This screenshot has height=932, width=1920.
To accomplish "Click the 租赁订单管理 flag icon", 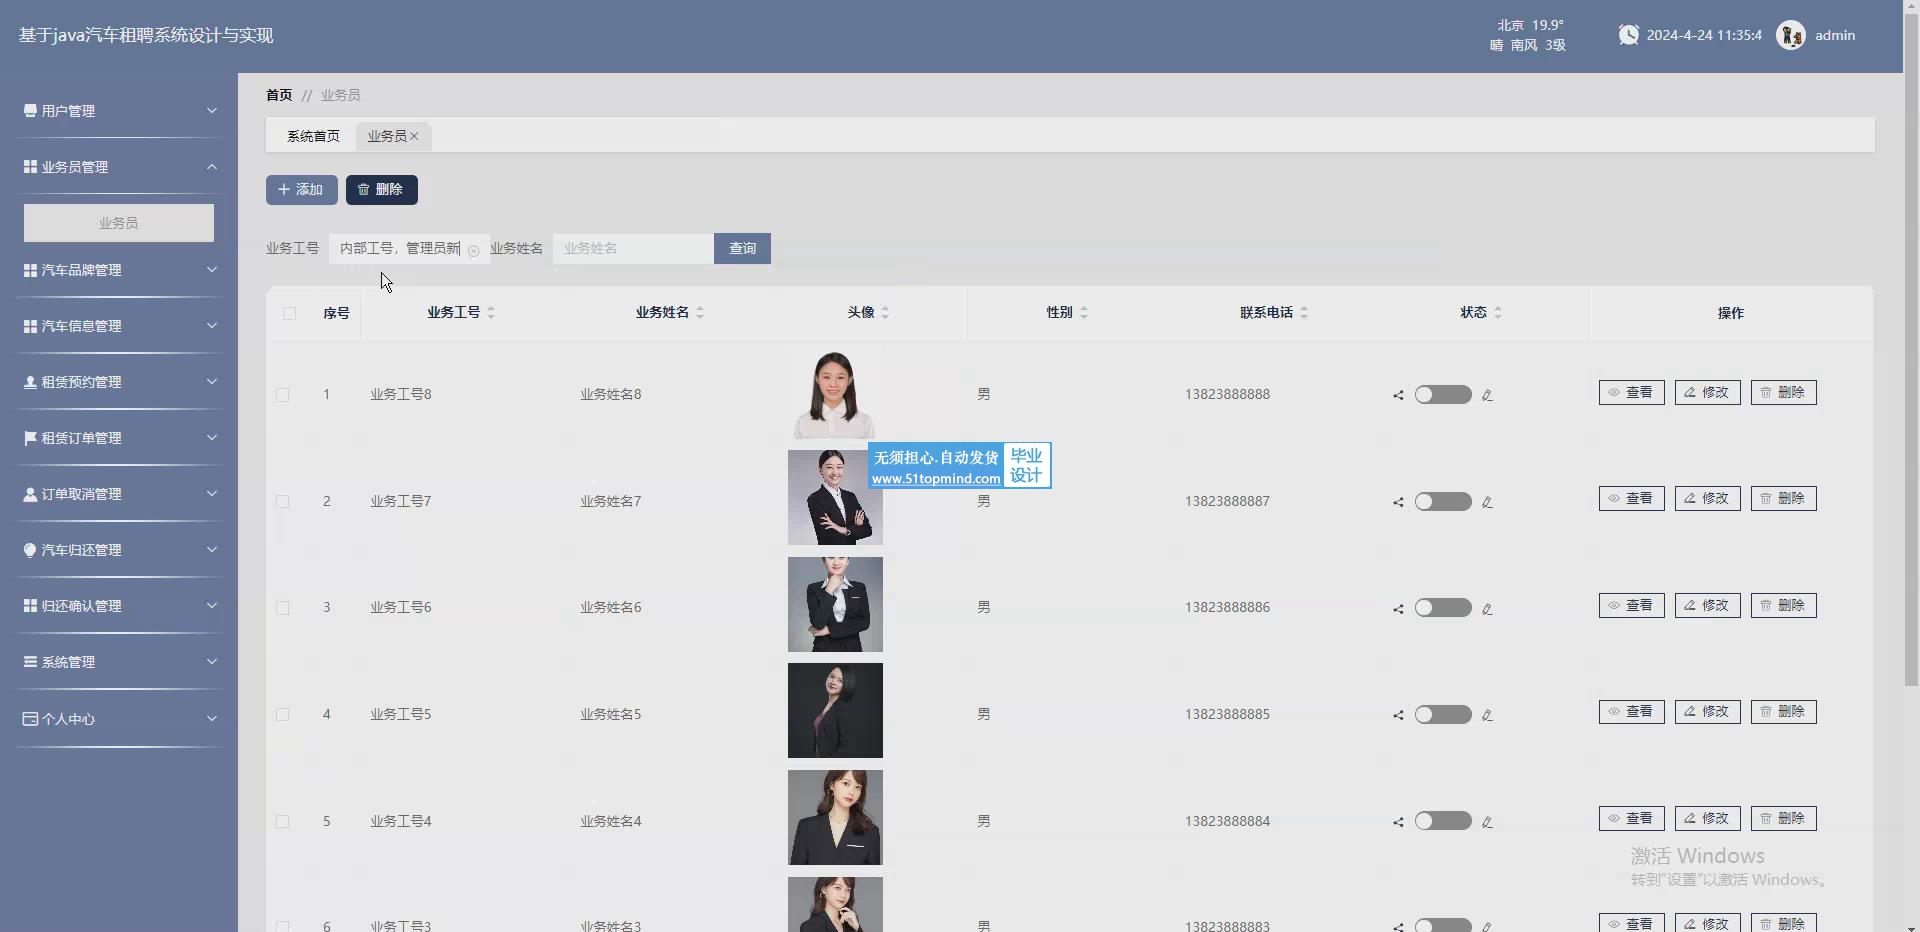I will coord(30,438).
